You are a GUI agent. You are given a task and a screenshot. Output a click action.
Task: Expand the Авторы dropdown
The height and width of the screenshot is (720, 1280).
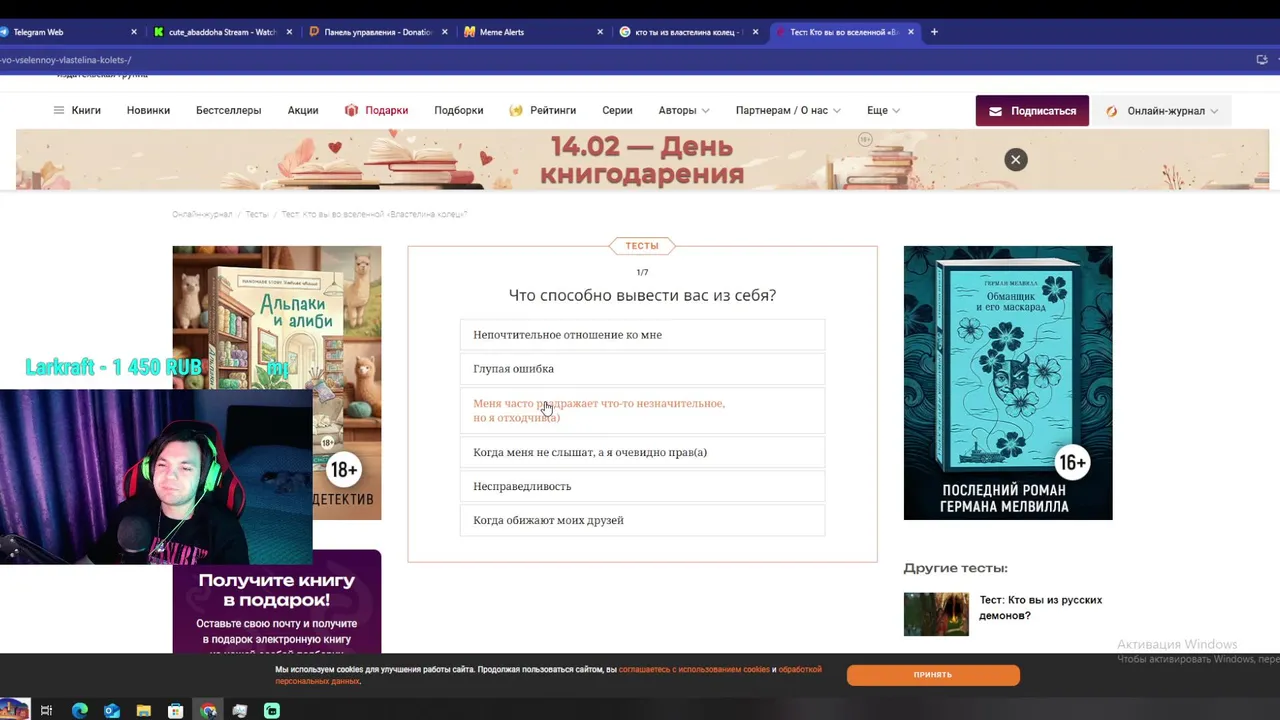pos(684,111)
